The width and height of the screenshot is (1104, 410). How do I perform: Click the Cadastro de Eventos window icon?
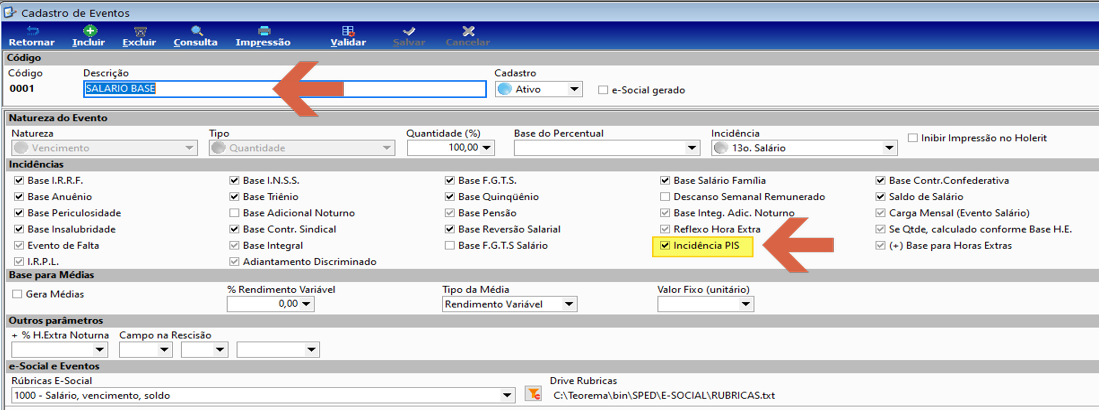click(x=10, y=11)
